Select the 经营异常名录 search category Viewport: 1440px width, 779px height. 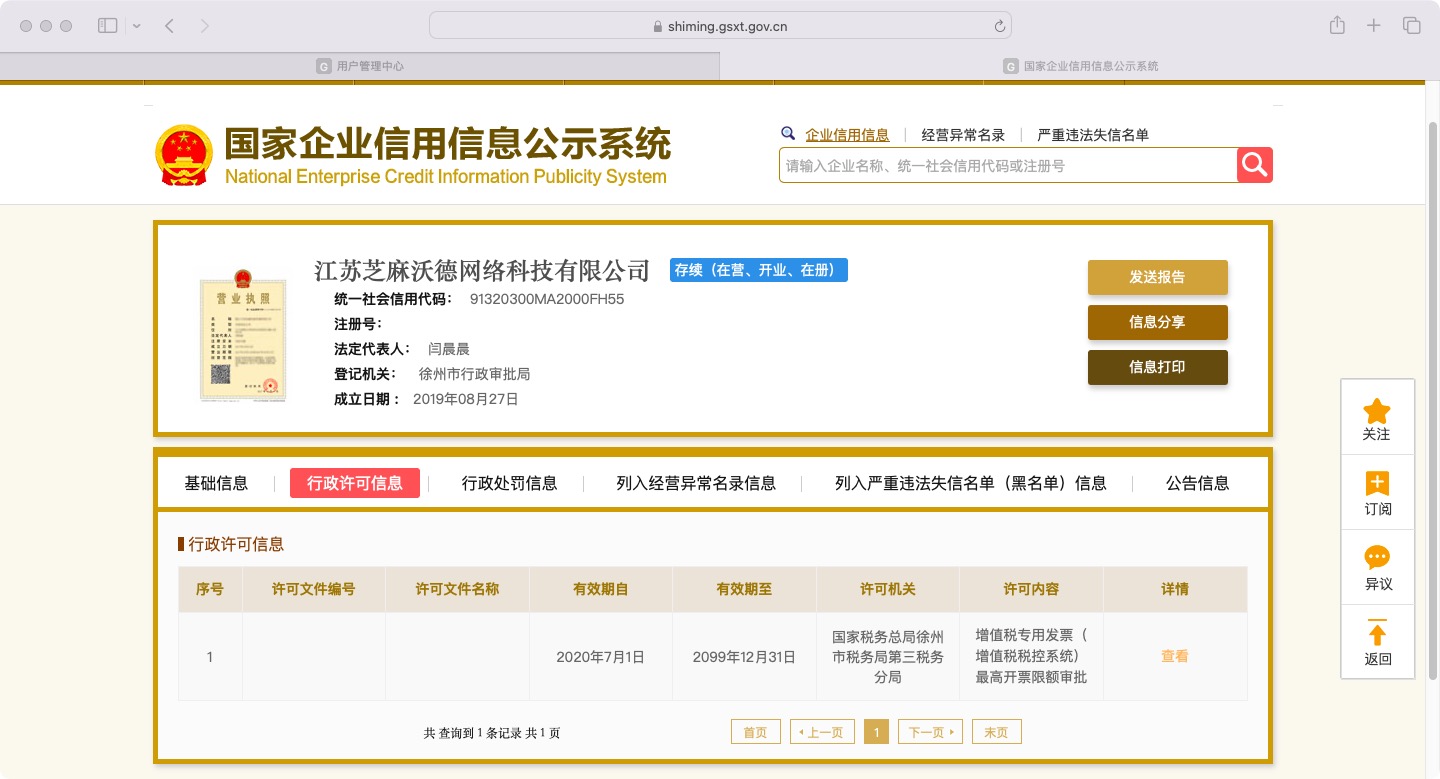coord(963,135)
